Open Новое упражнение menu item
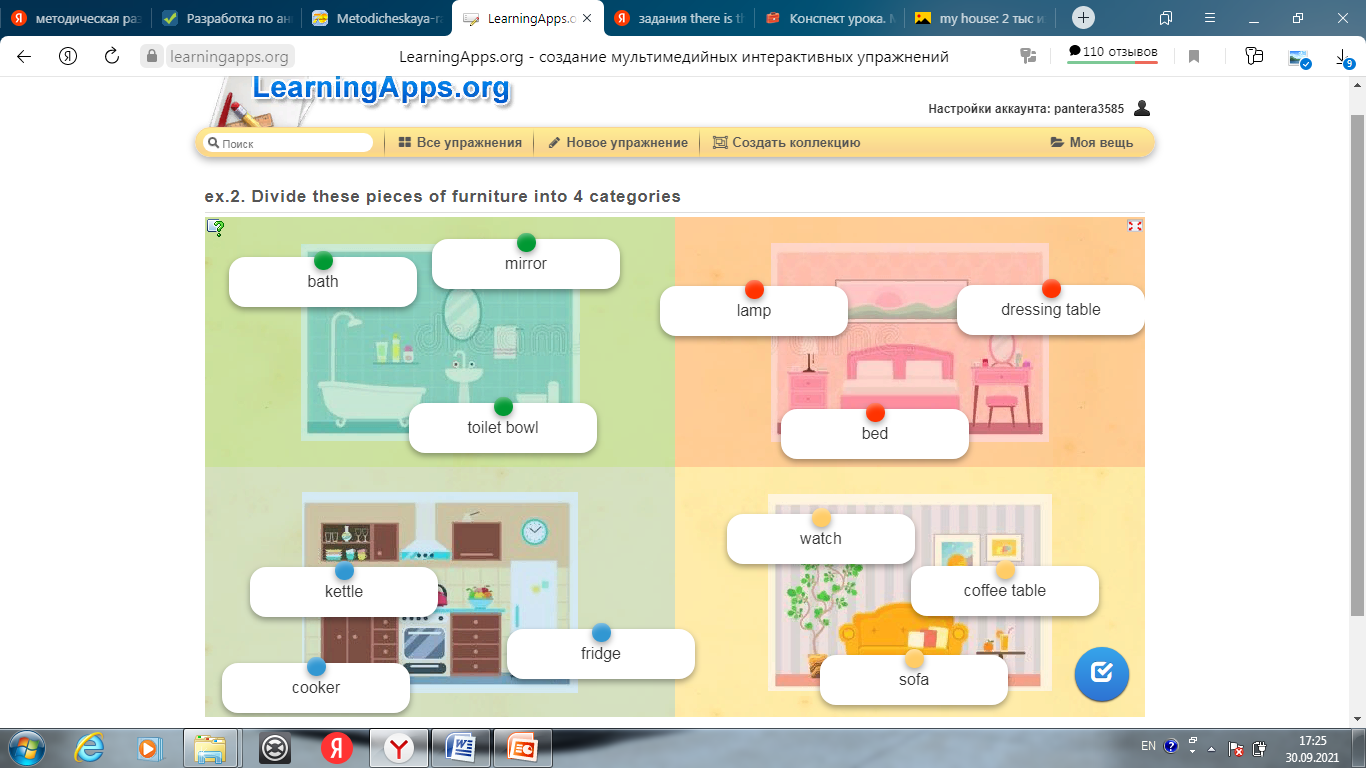The height and width of the screenshot is (768, 1366). coord(618,143)
